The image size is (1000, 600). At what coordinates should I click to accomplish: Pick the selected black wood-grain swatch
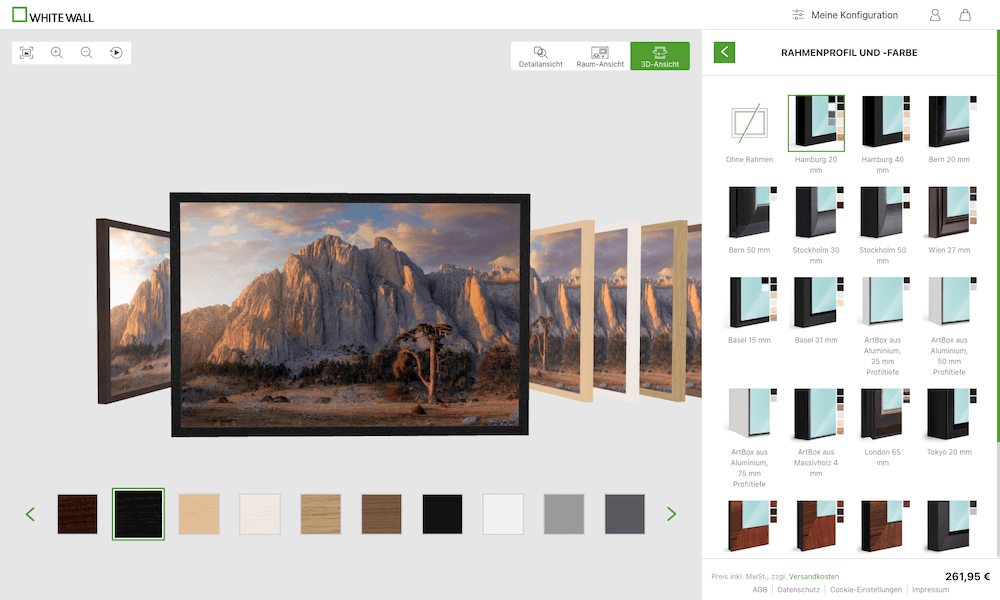[138, 514]
